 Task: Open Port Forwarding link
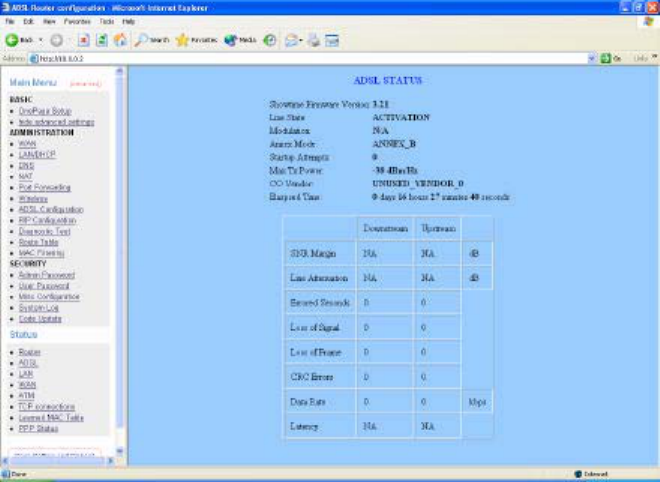pyautogui.click(x=45, y=187)
